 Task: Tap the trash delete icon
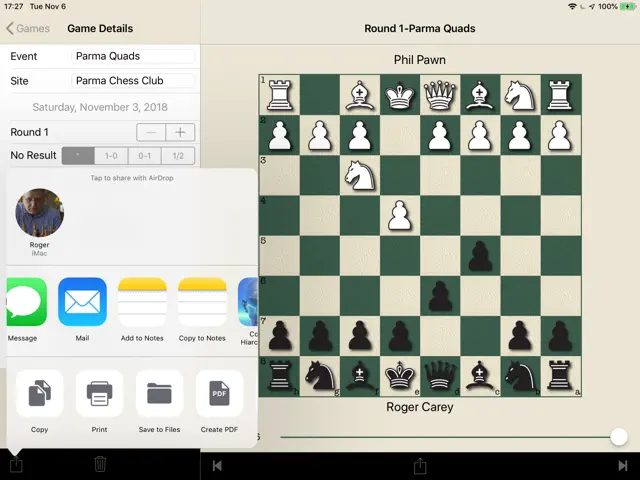coord(100,464)
